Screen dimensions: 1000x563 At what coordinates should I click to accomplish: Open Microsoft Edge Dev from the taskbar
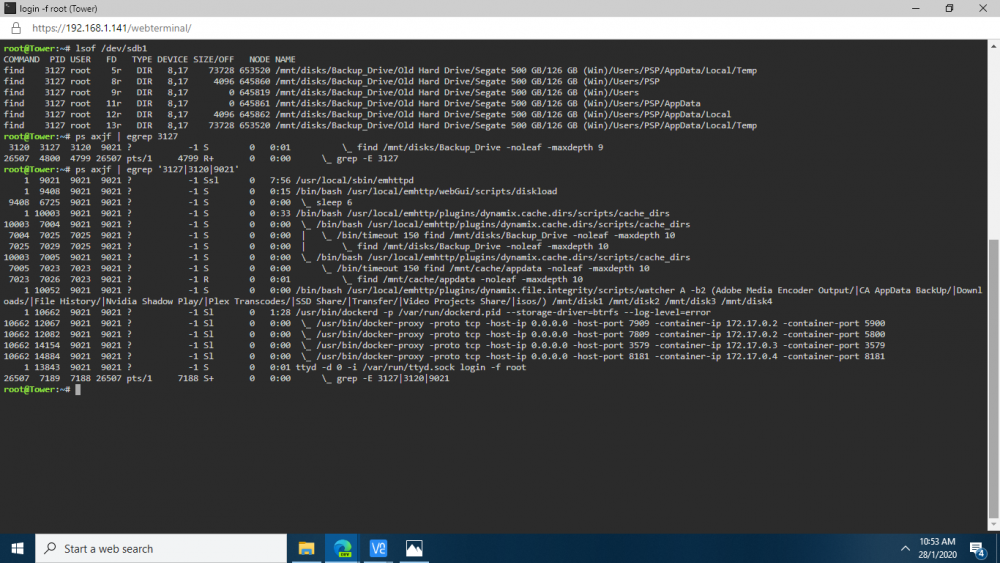click(x=342, y=548)
